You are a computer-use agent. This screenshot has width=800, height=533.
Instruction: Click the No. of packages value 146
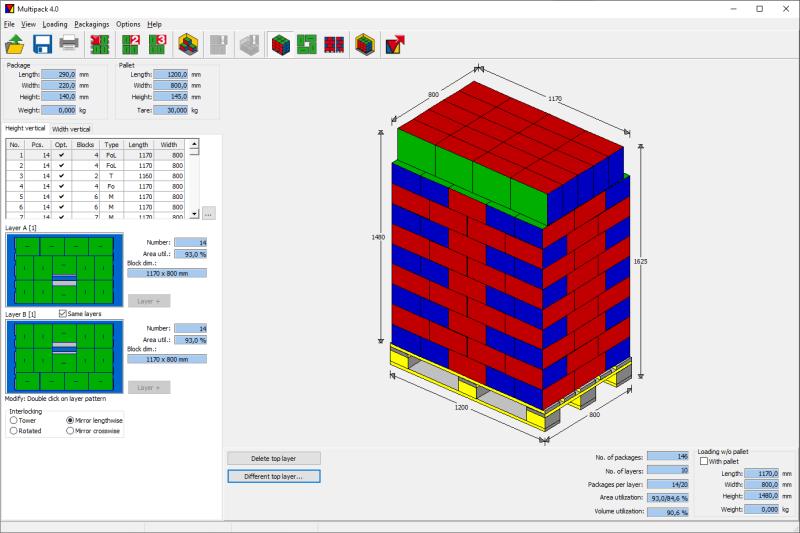click(x=668, y=456)
